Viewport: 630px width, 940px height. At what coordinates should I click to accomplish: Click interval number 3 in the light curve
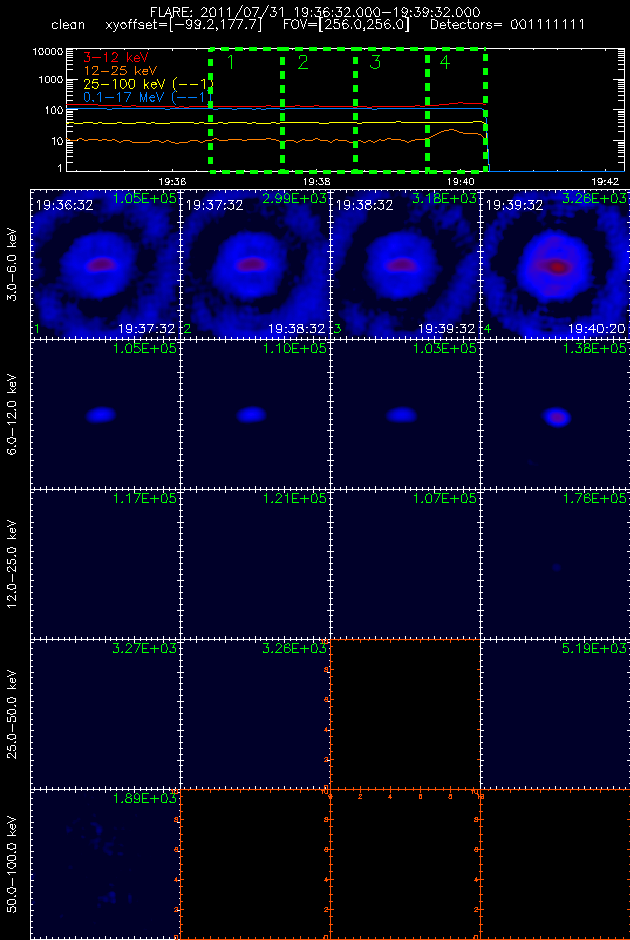pos(375,62)
